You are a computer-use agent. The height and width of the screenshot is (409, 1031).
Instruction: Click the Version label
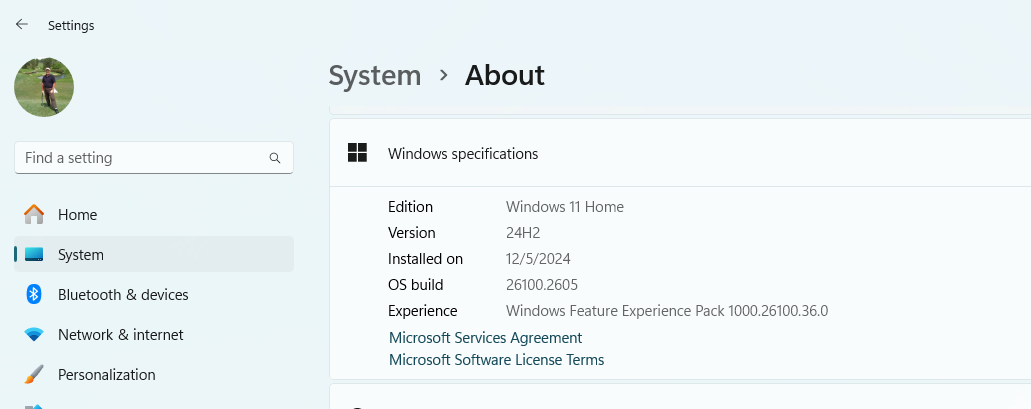(x=412, y=233)
